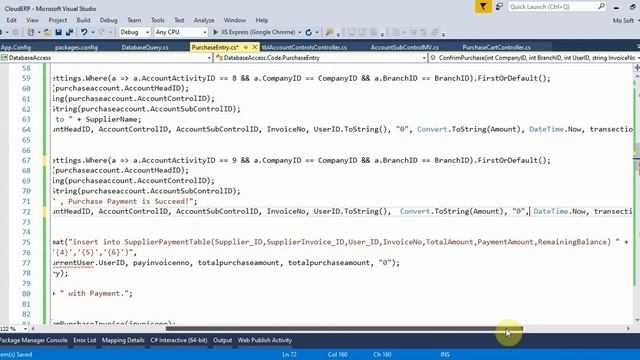
Task: Click inside the Quick Launch search box
Action: coord(553,7)
